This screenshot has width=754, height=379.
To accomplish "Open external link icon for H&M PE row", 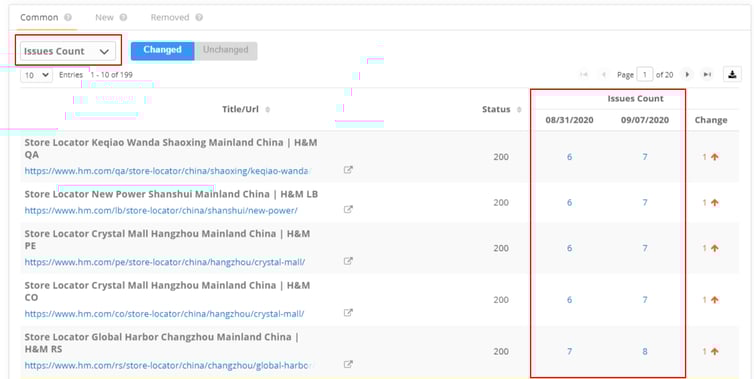I will click(348, 261).
